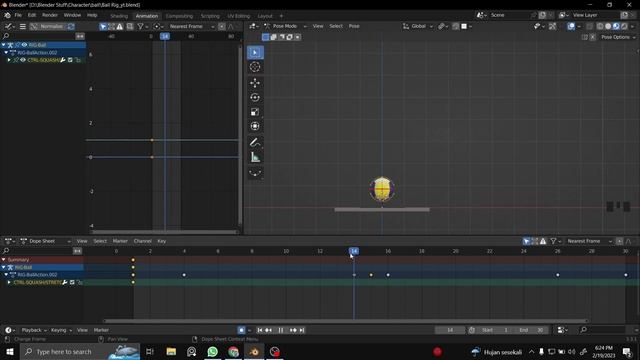The height and width of the screenshot is (360, 640).
Task: Open Pose Mode dropdown
Action: [x=285, y=26]
